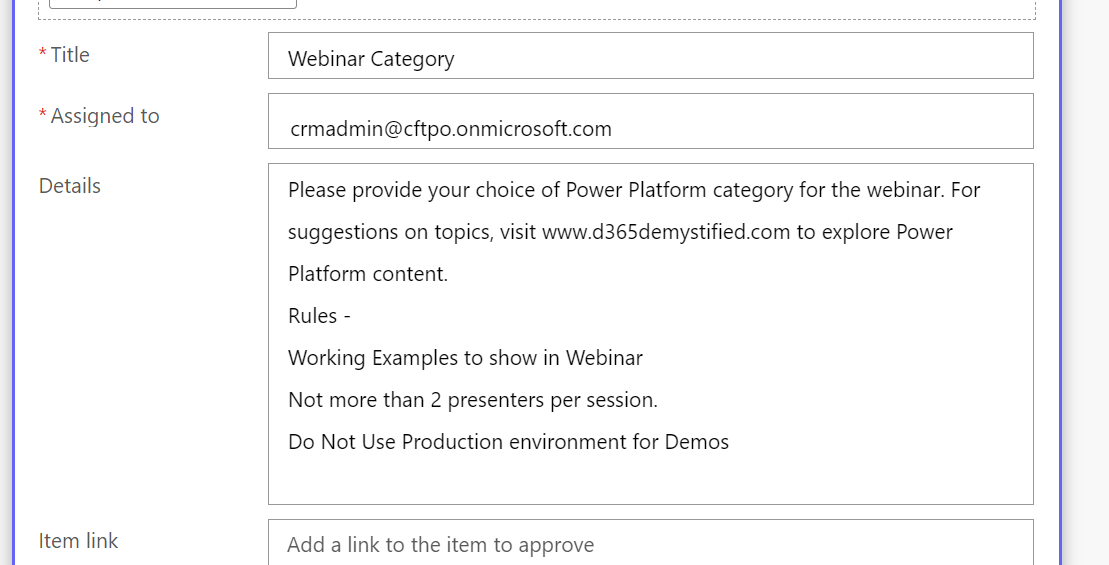Place cursor on www.d365demystified.com text

(x=666, y=232)
